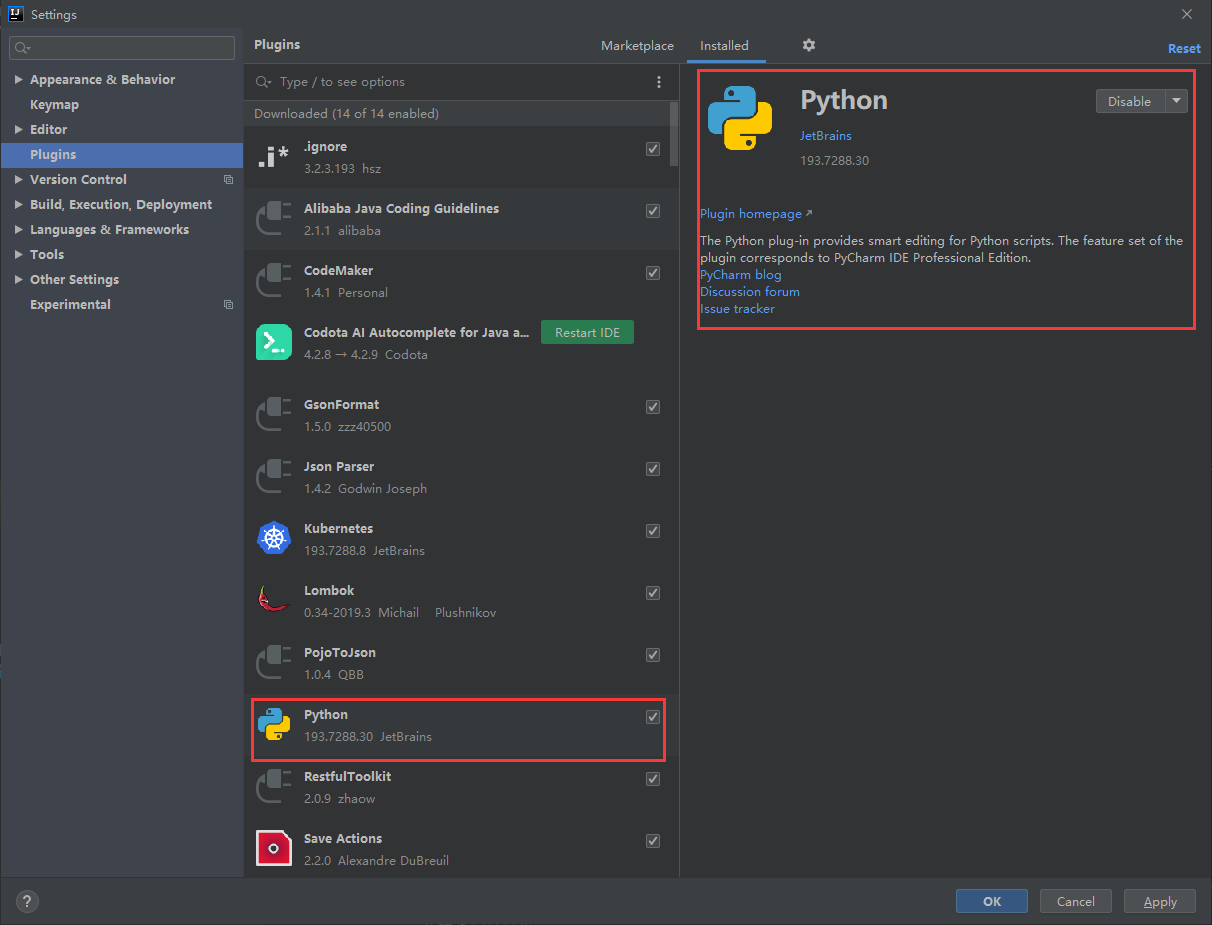Open the PyCharm blog link
The image size is (1212, 925).
tap(741, 275)
